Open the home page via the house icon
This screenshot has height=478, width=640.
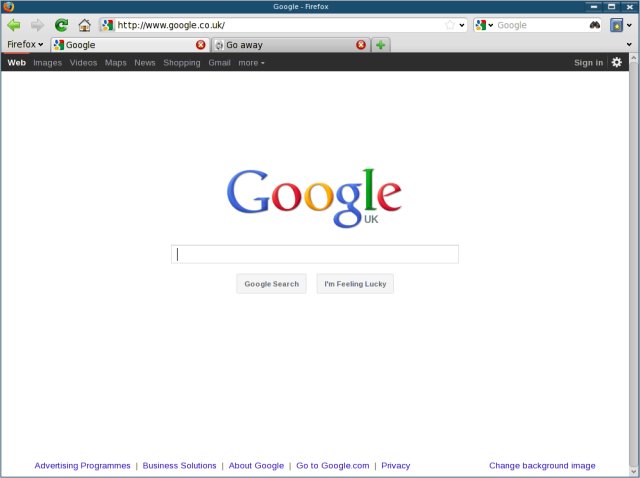84,25
